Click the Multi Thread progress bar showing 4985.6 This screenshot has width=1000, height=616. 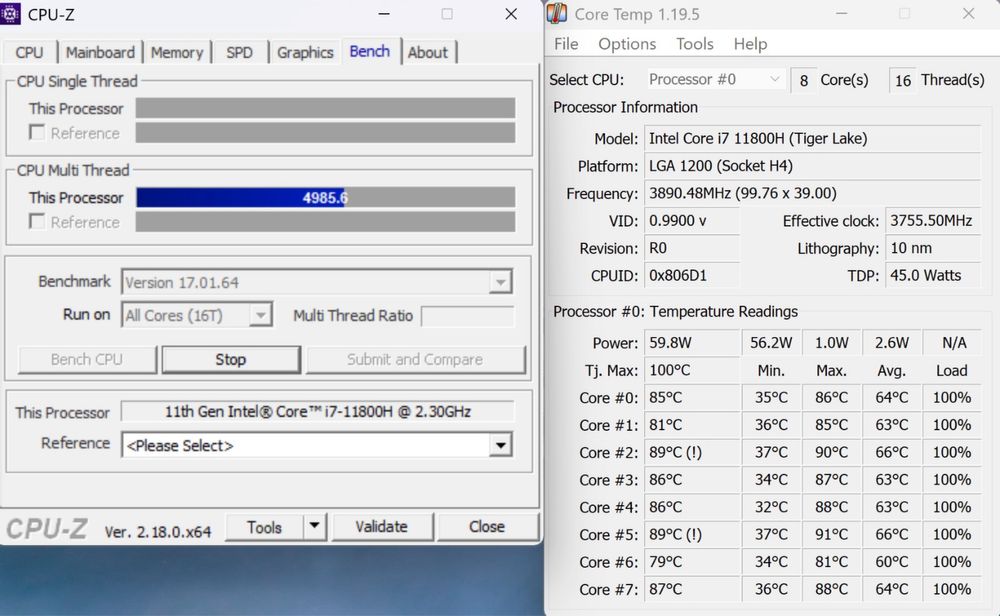click(325, 197)
